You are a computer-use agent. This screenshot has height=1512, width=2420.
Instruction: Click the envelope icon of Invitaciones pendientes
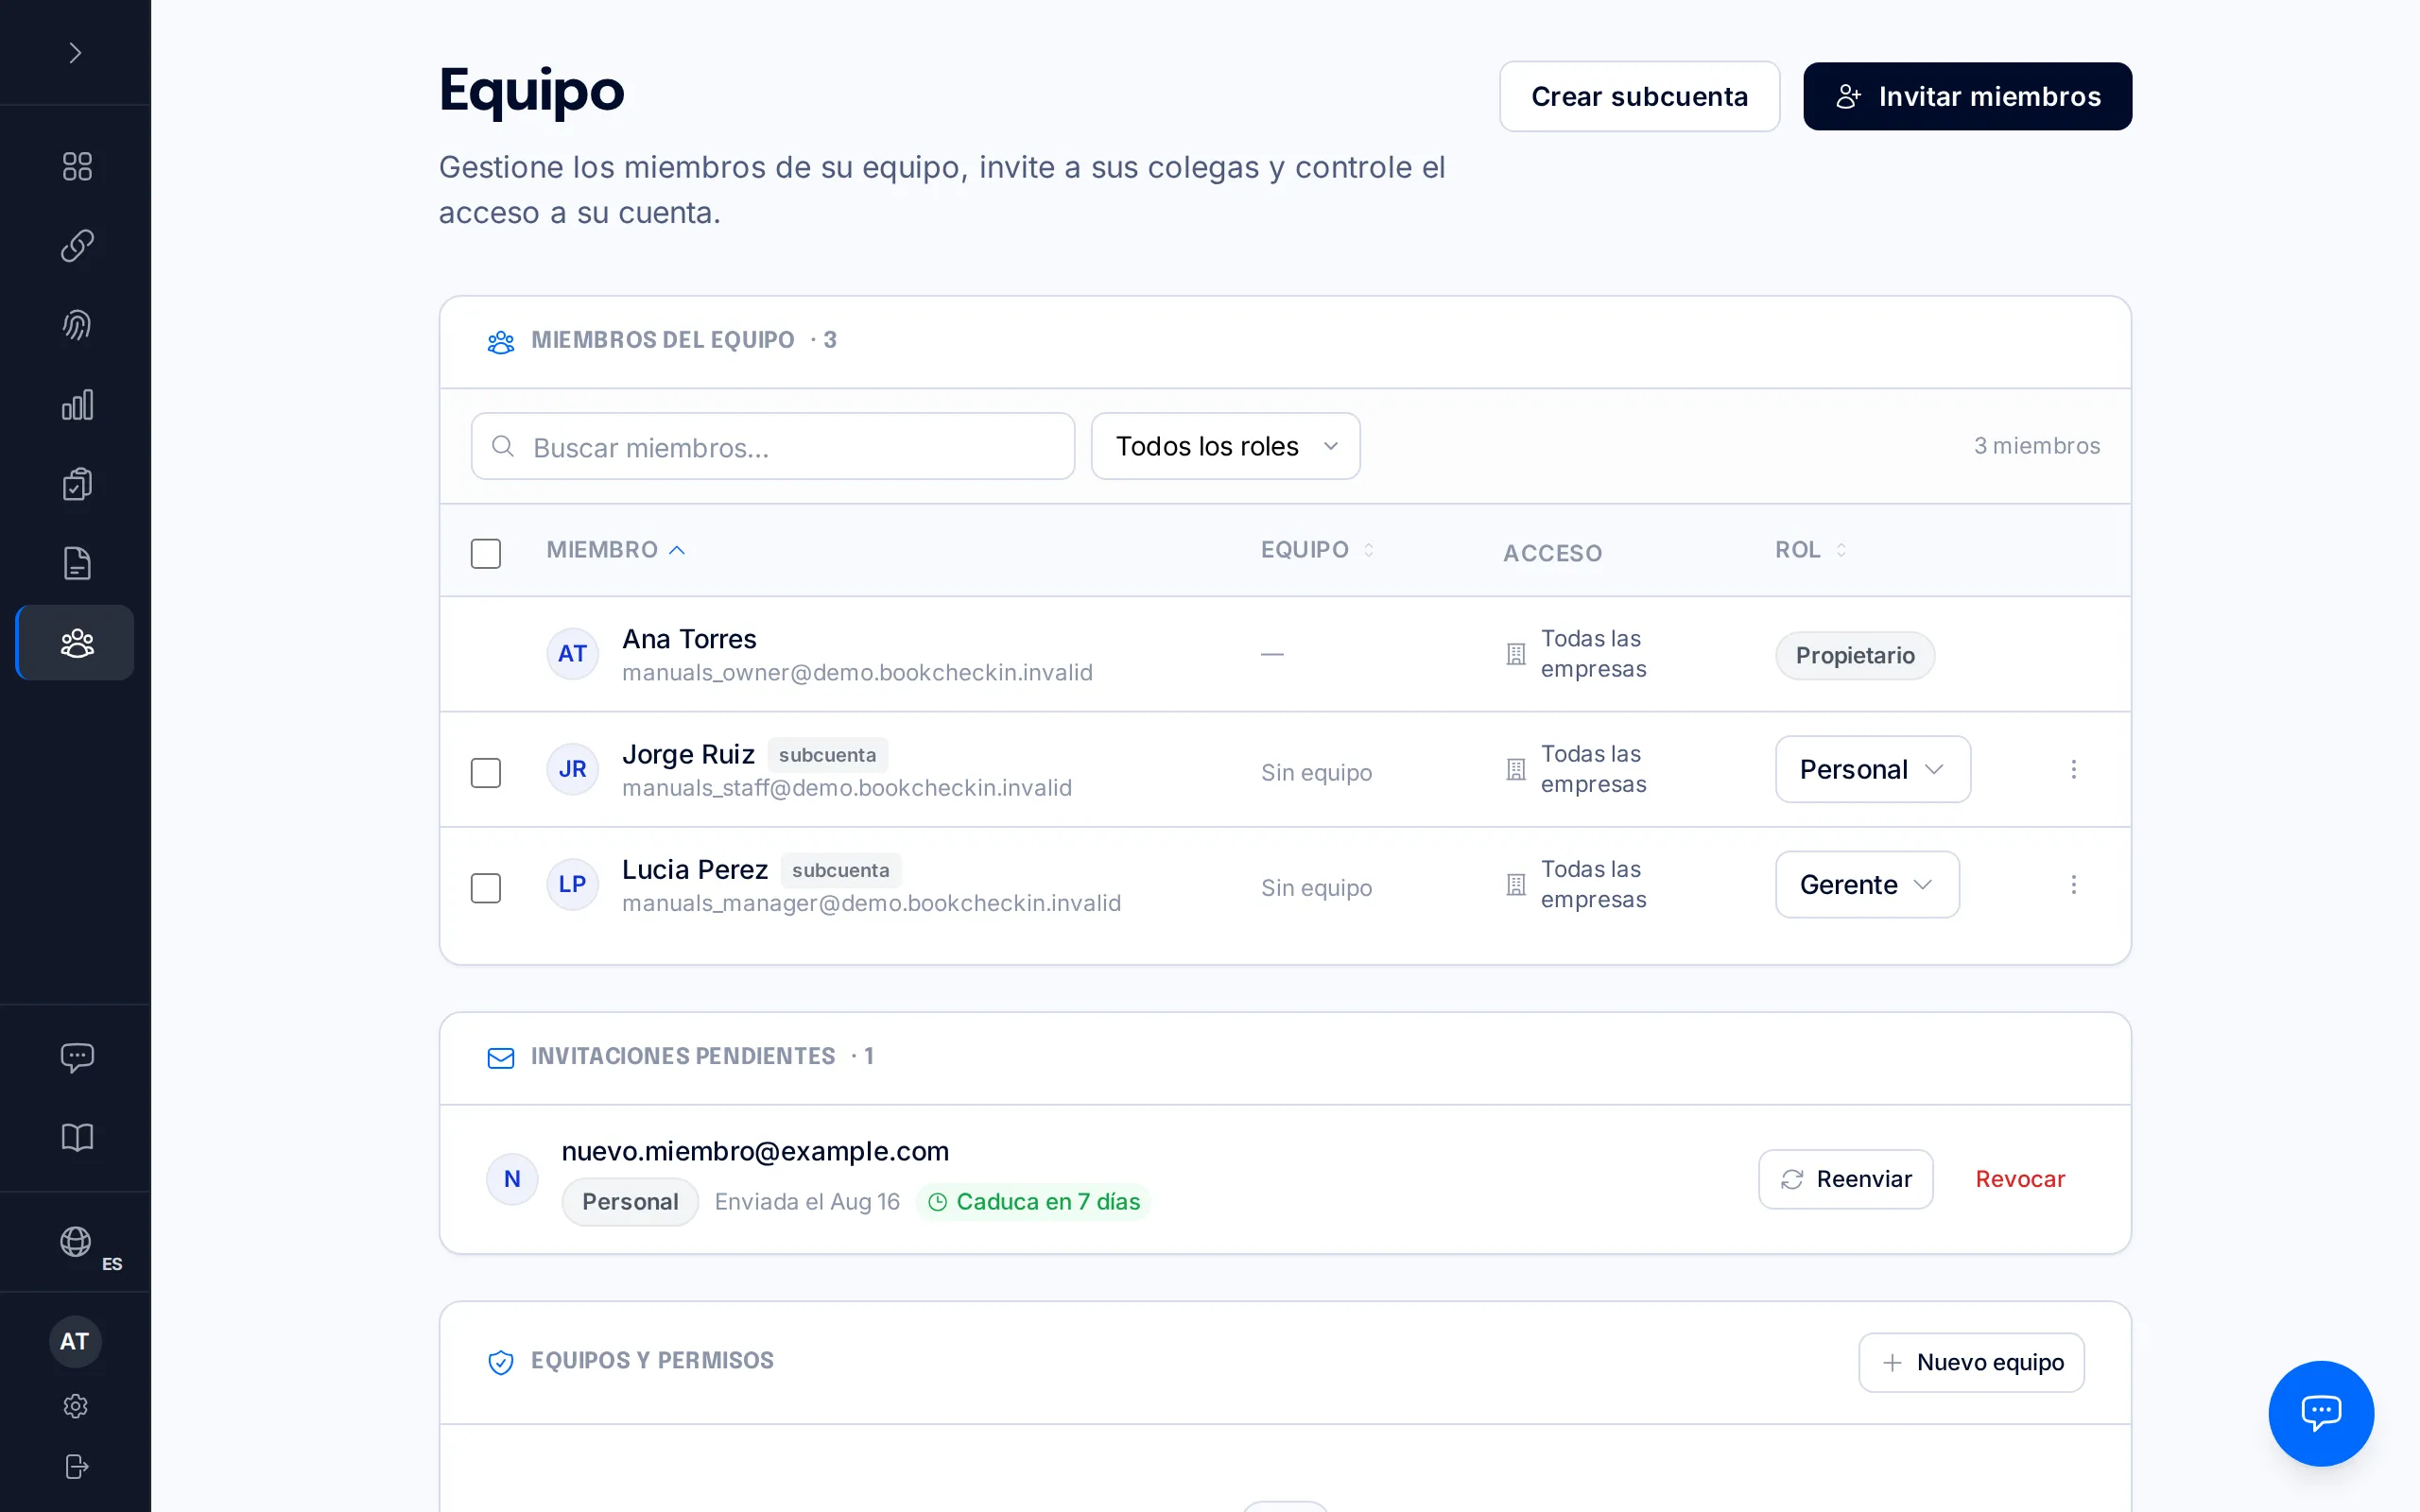[501, 1058]
